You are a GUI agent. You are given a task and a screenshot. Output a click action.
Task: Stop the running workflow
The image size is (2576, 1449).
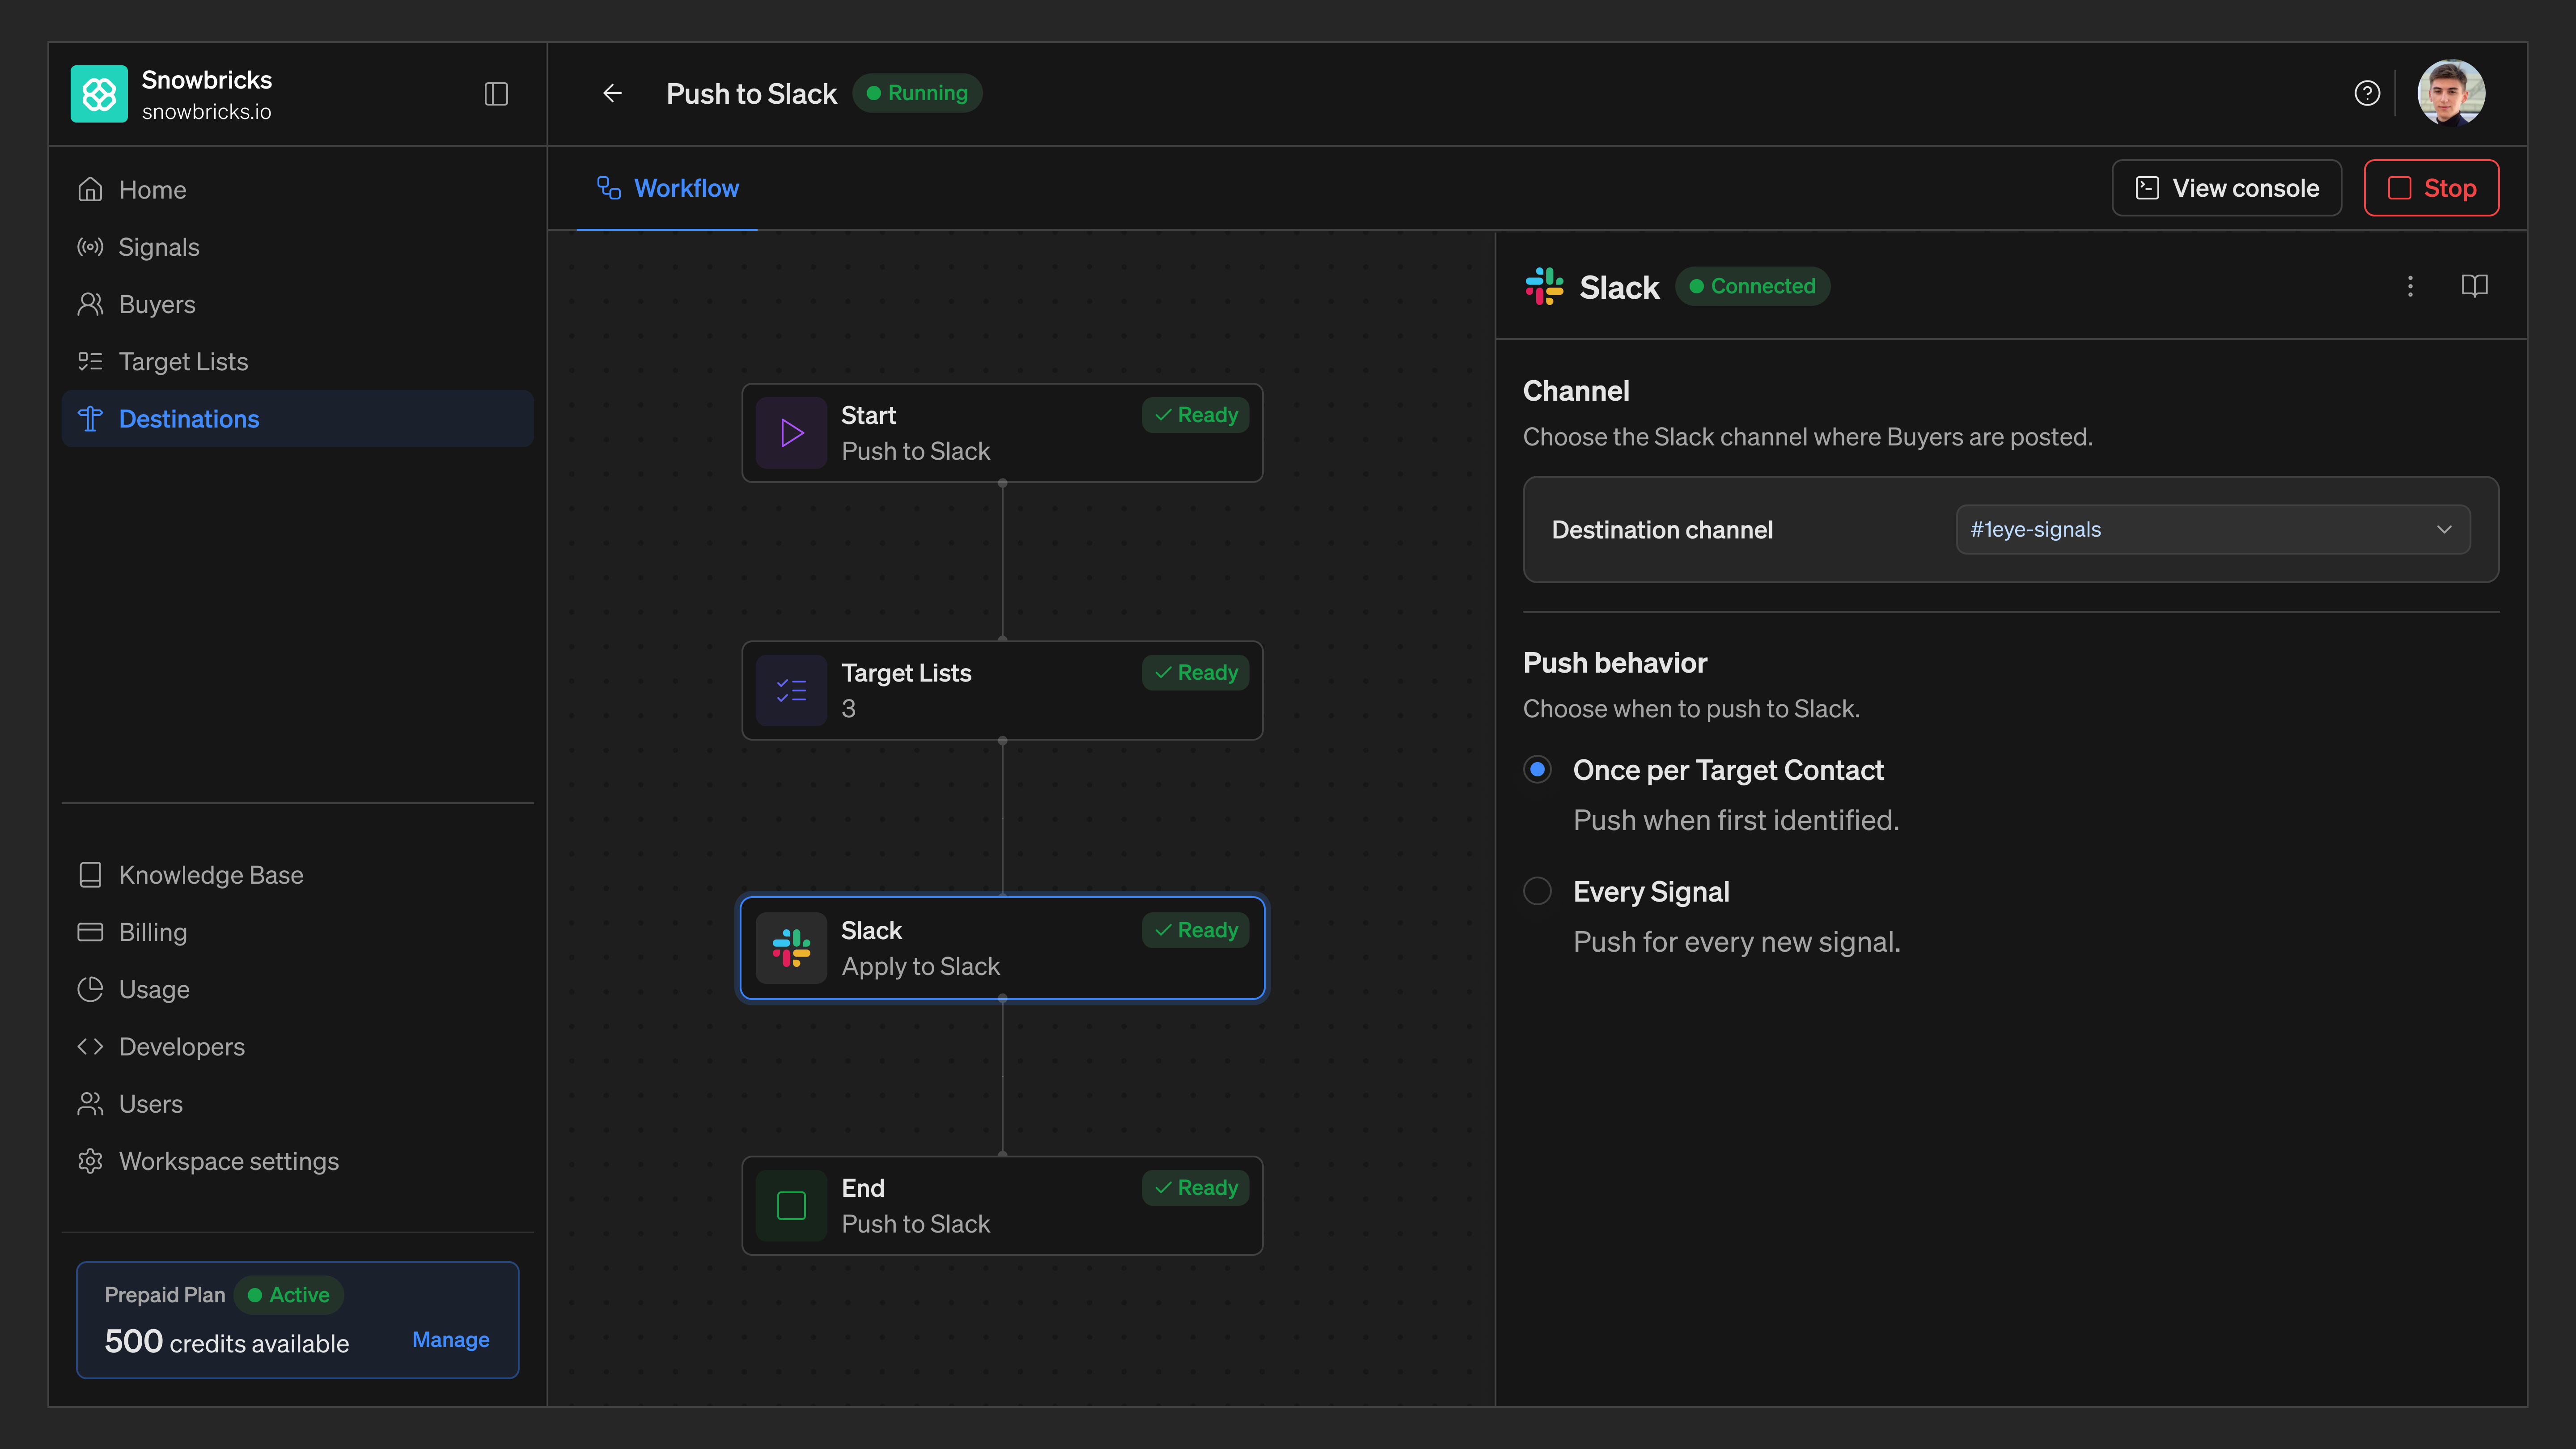click(x=2431, y=188)
